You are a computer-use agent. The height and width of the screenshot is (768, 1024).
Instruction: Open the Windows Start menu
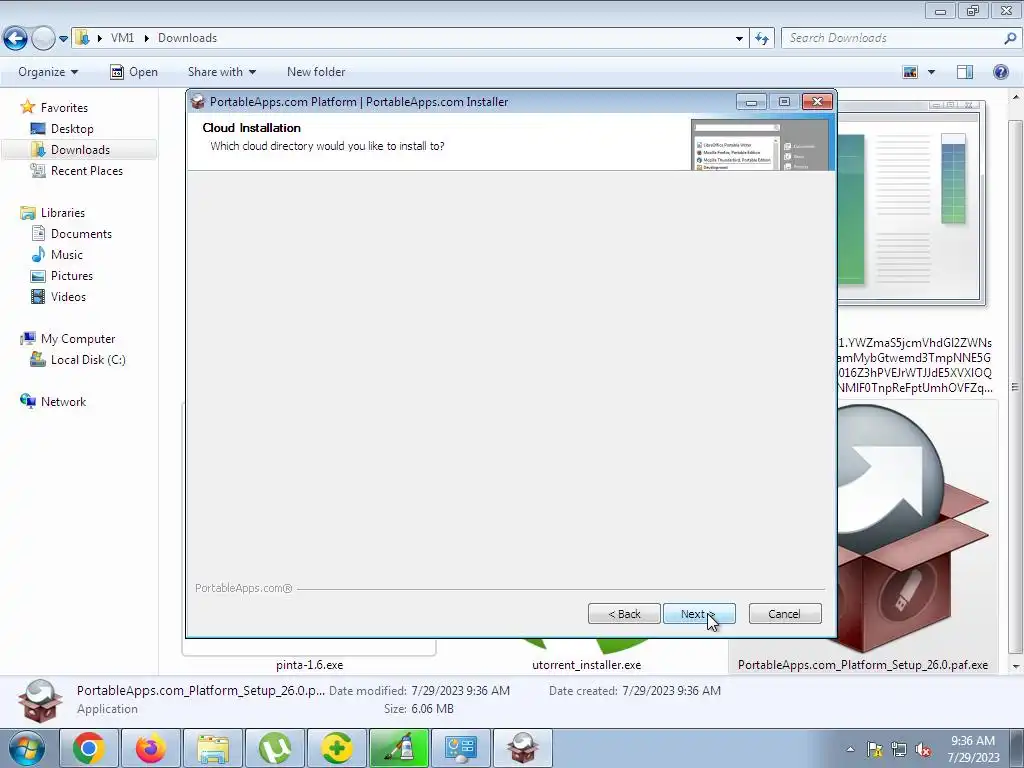26,748
